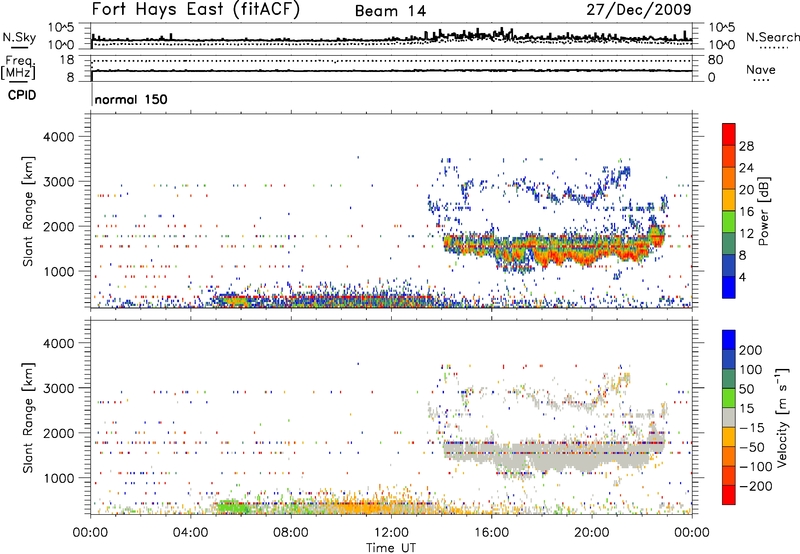Select the 'Nave' legend label
This screenshot has height=554, width=800.
pos(761,69)
